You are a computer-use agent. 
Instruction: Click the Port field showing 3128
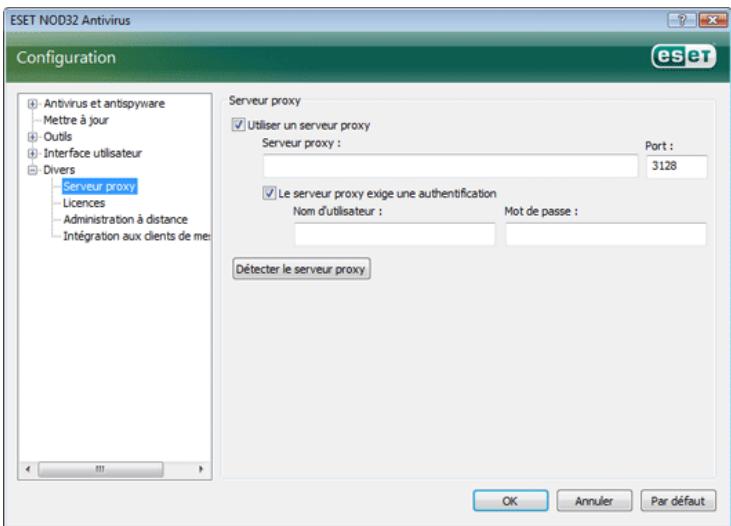point(676,166)
